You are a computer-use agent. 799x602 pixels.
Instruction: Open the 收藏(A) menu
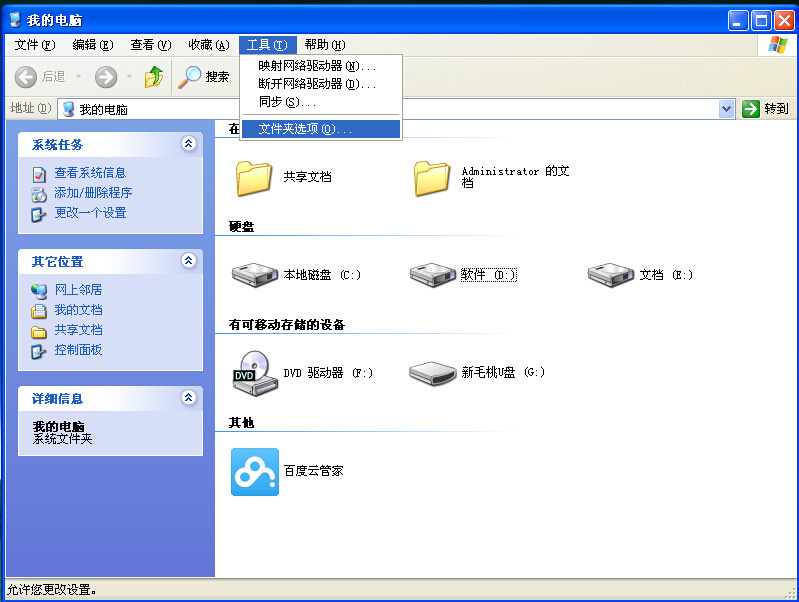[x=208, y=45]
